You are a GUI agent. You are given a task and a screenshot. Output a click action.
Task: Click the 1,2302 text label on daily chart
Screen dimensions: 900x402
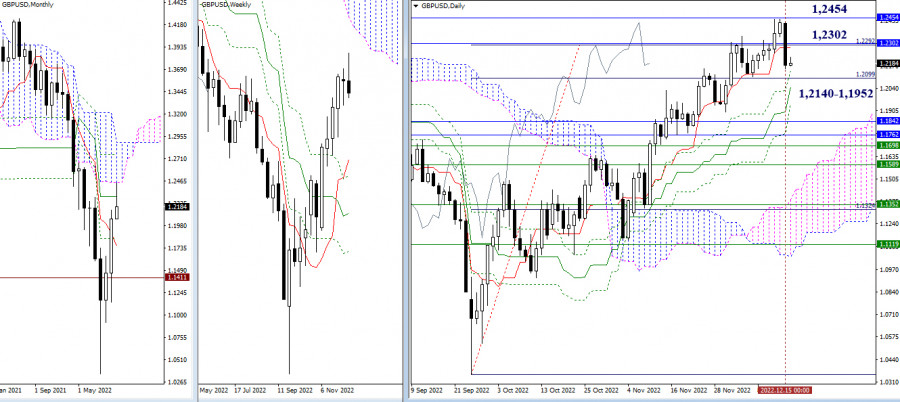point(833,34)
